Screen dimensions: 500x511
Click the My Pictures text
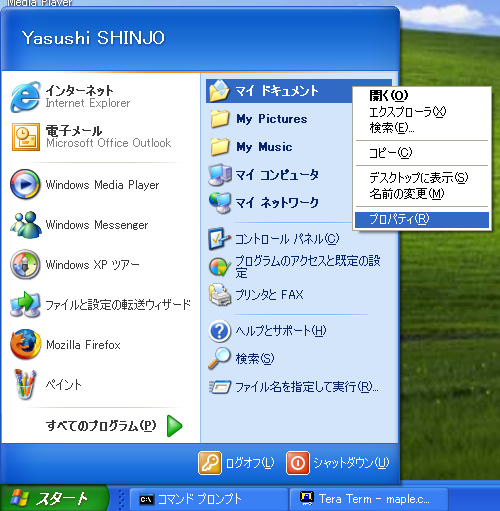(272, 119)
